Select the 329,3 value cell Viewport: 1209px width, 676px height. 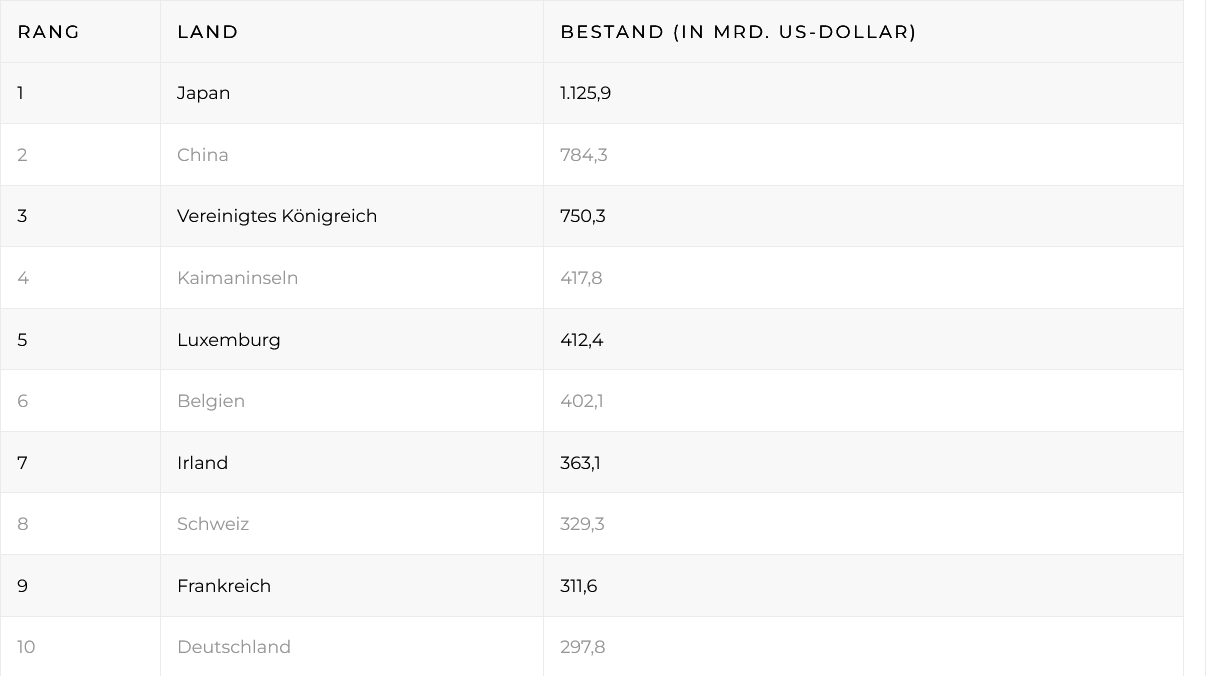click(582, 524)
